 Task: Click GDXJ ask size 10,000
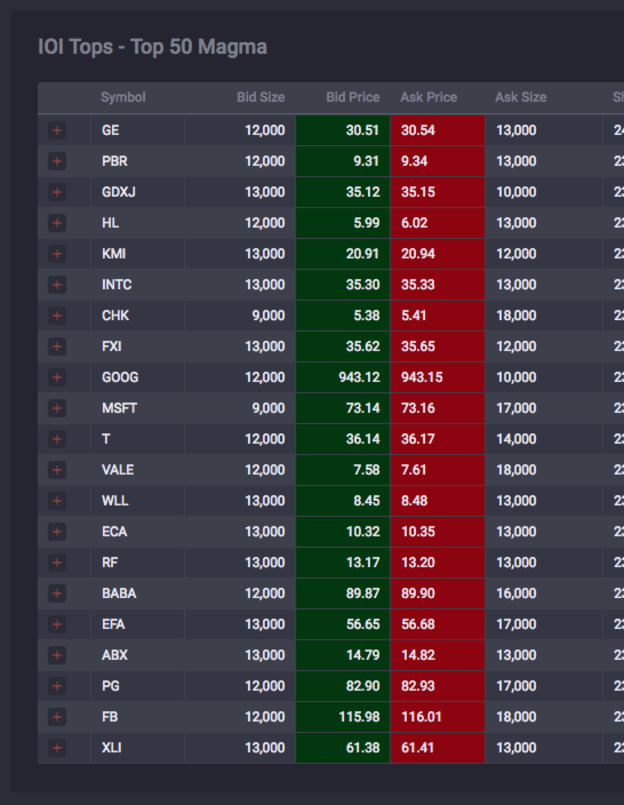543,192
